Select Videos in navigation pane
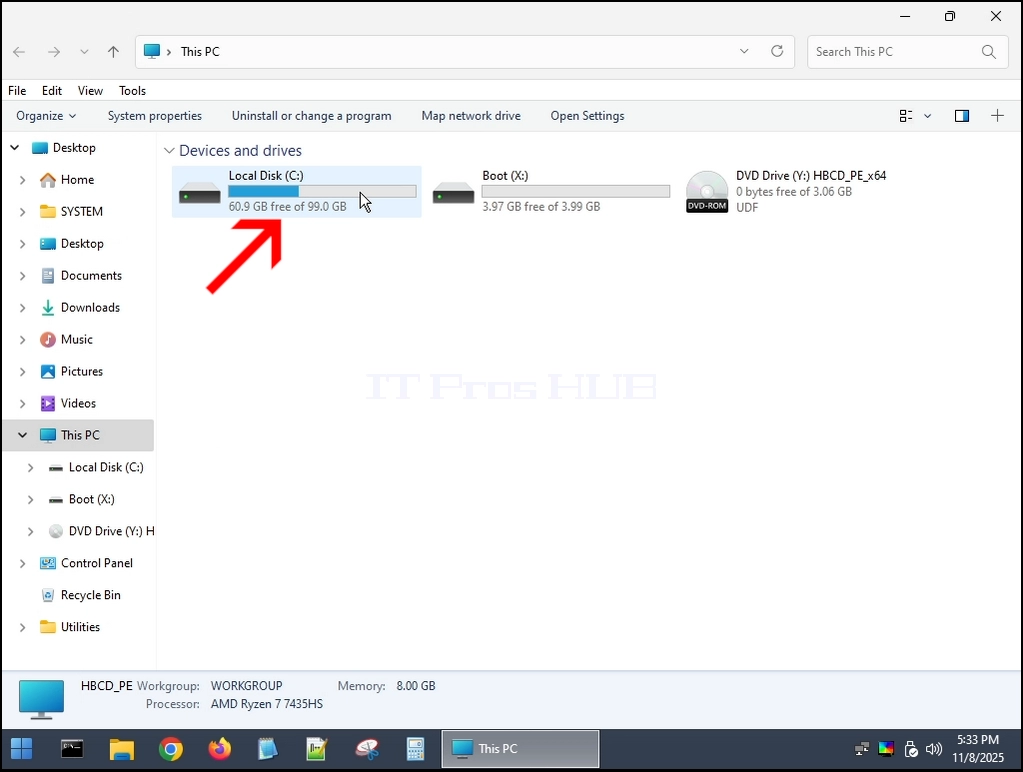The image size is (1023, 772). point(78,403)
